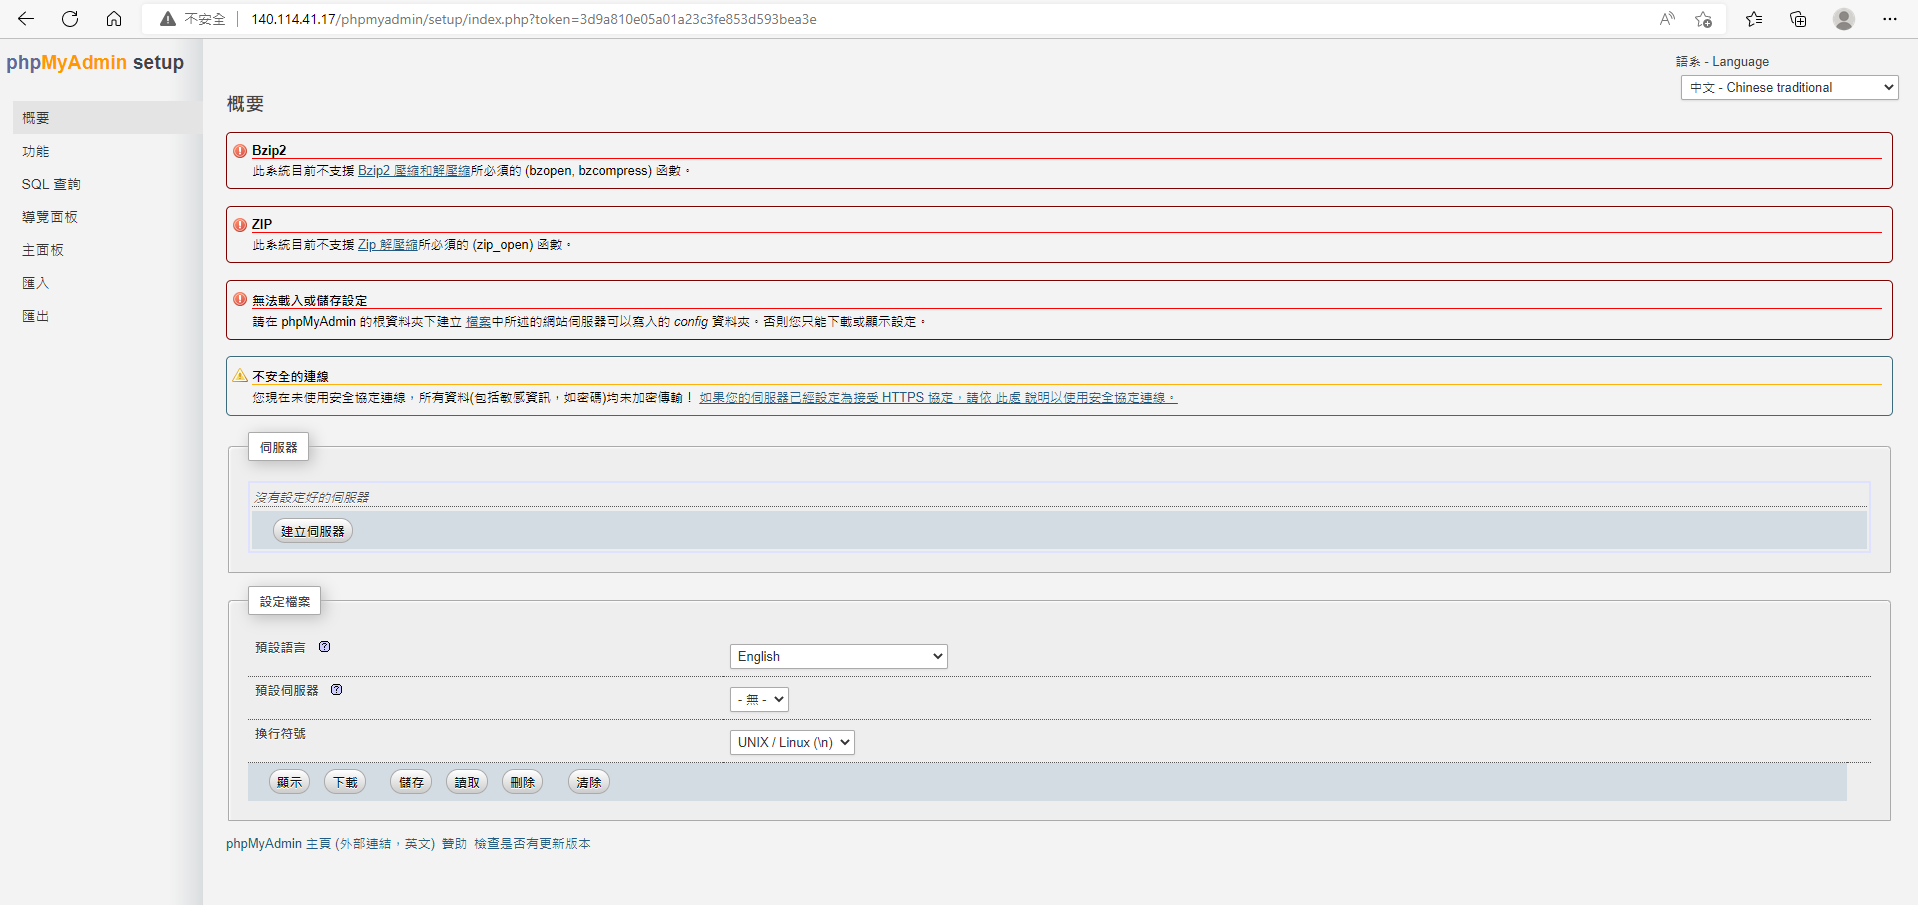Click the 設定檔案 section legend
1918x905 pixels.
[285, 601]
